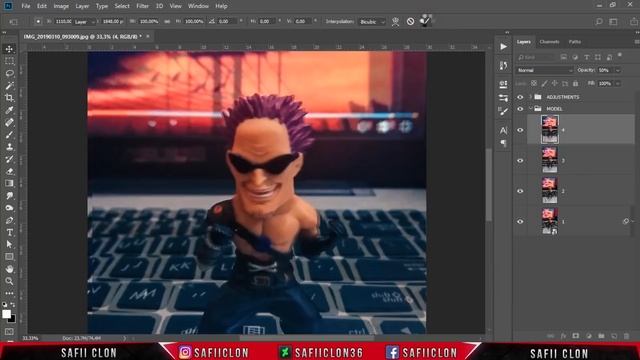The width and height of the screenshot is (640, 360).
Task: Select the Brush tool
Action: (x=9, y=135)
